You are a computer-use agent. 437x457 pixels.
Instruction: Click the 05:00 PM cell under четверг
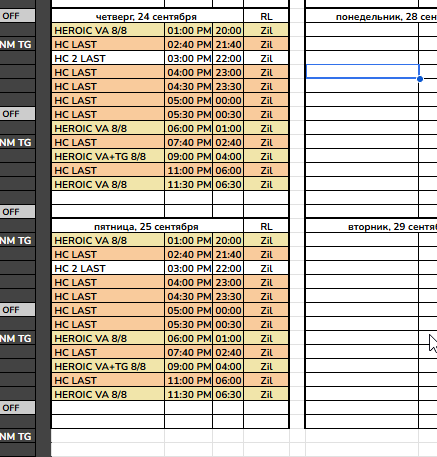(189, 100)
